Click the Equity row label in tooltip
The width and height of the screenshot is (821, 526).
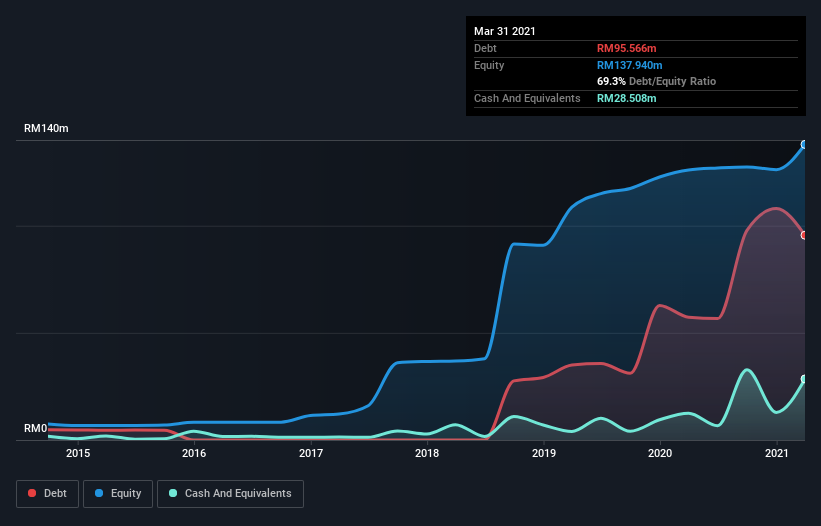click(489, 65)
